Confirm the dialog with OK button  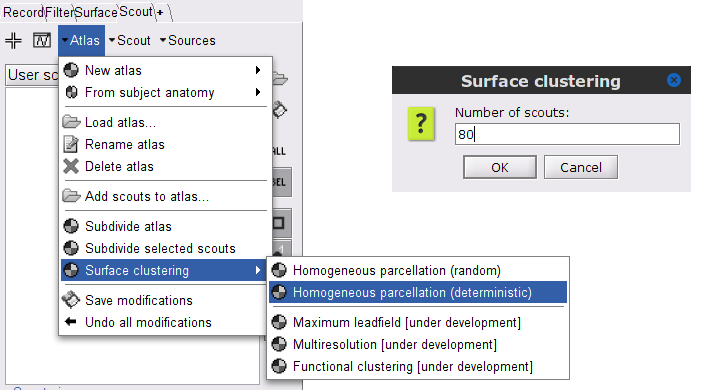(500, 167)
